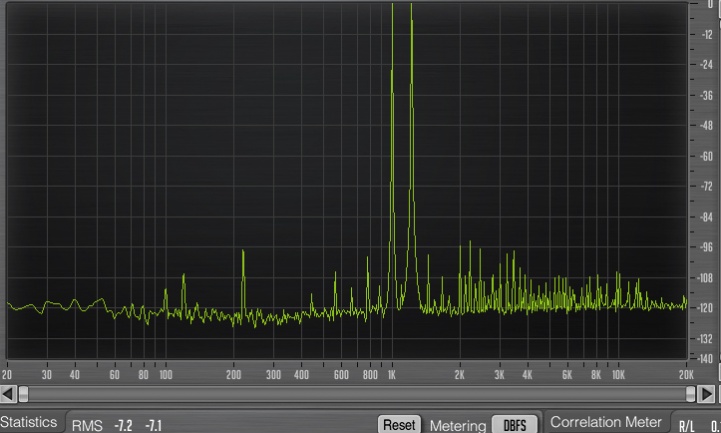Click the right scroll arrow button
This screenshot has height=433, width=721.
[x=706, y=394]
